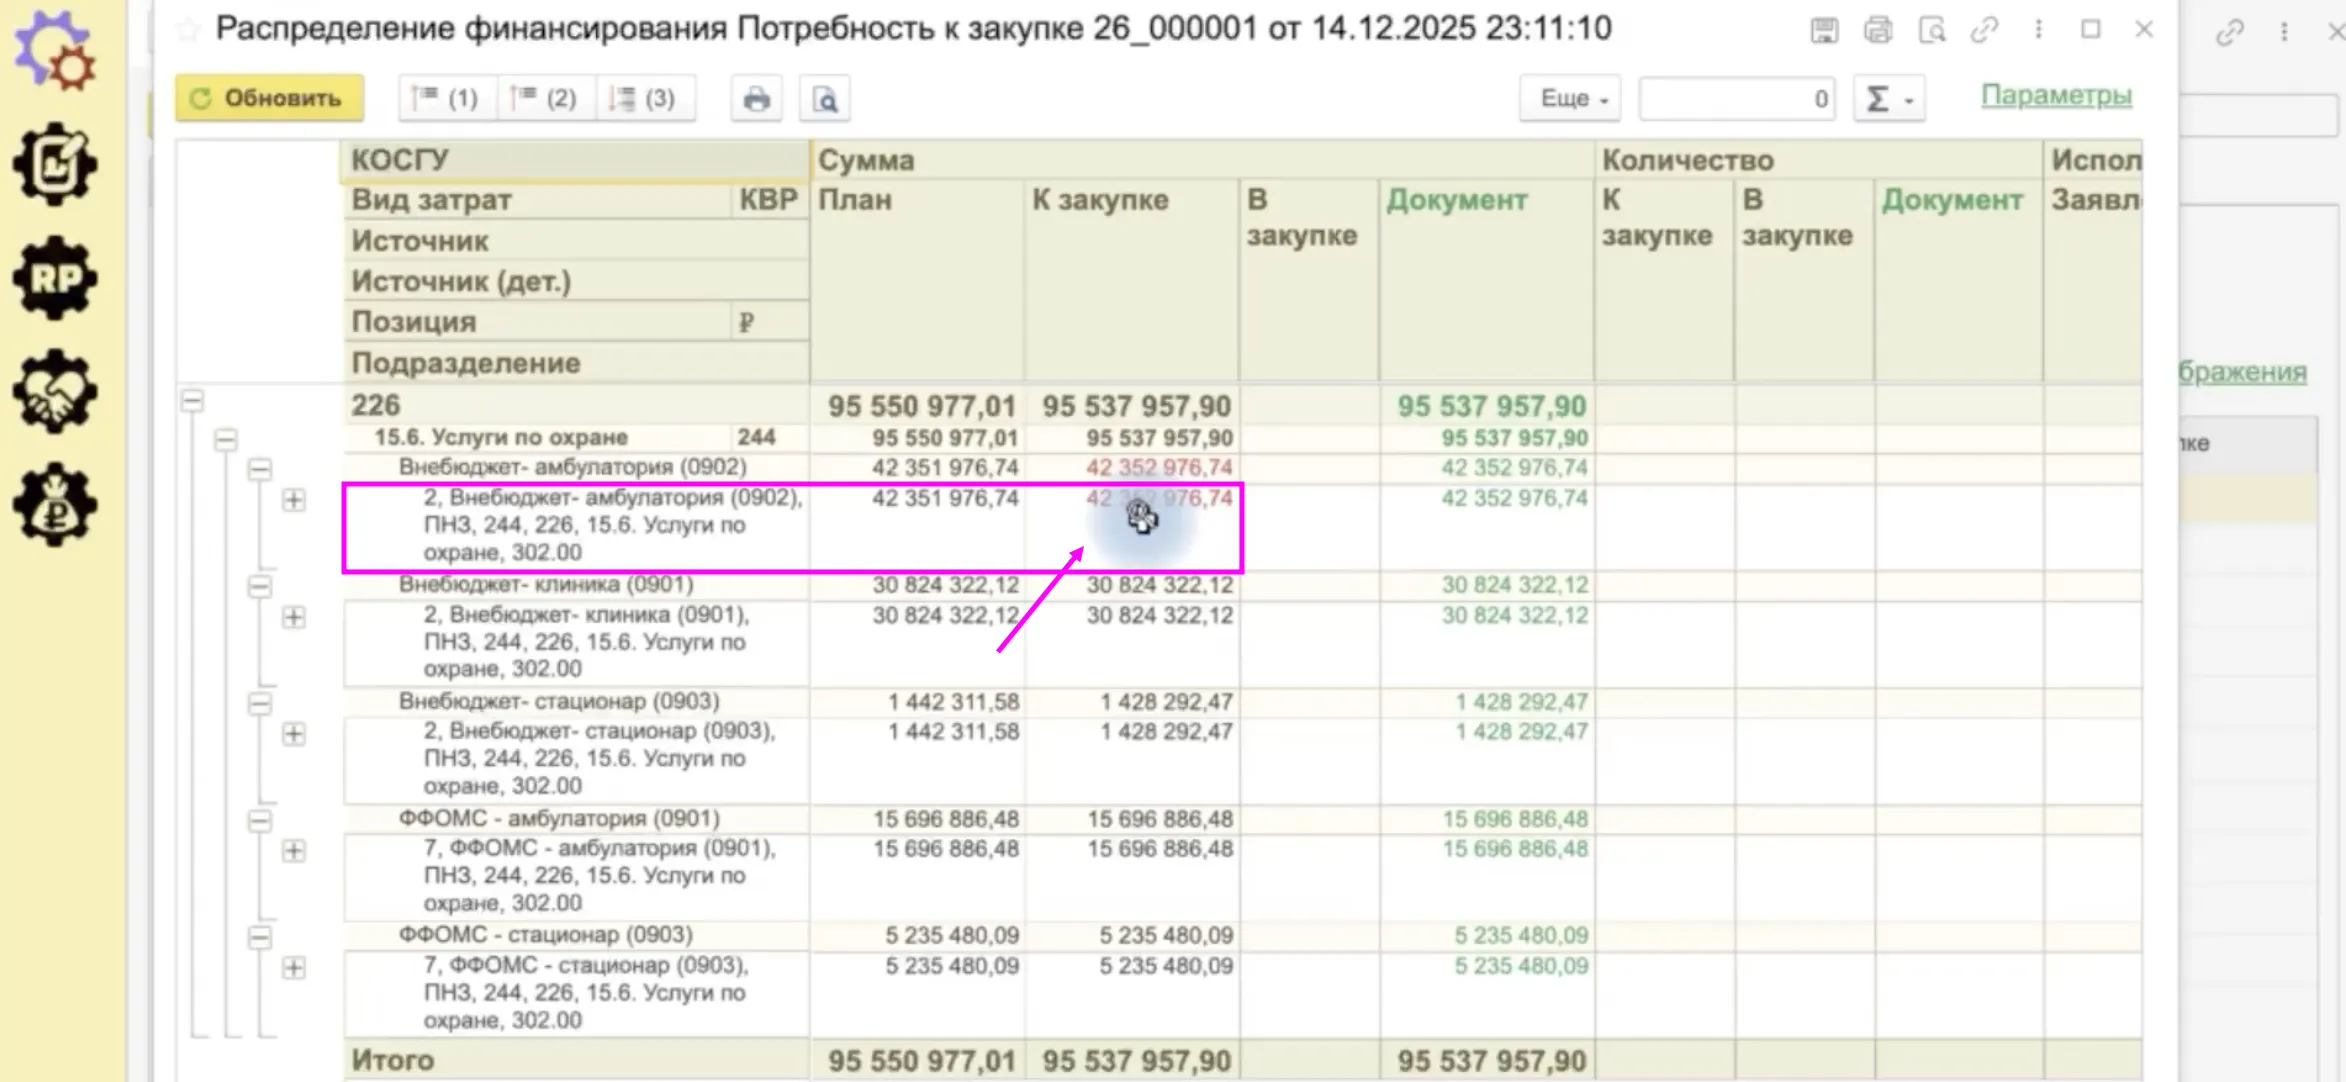Click chain link icon in background window
This screenshot has width=2346, height=1082.
[x=2229, y=34]
